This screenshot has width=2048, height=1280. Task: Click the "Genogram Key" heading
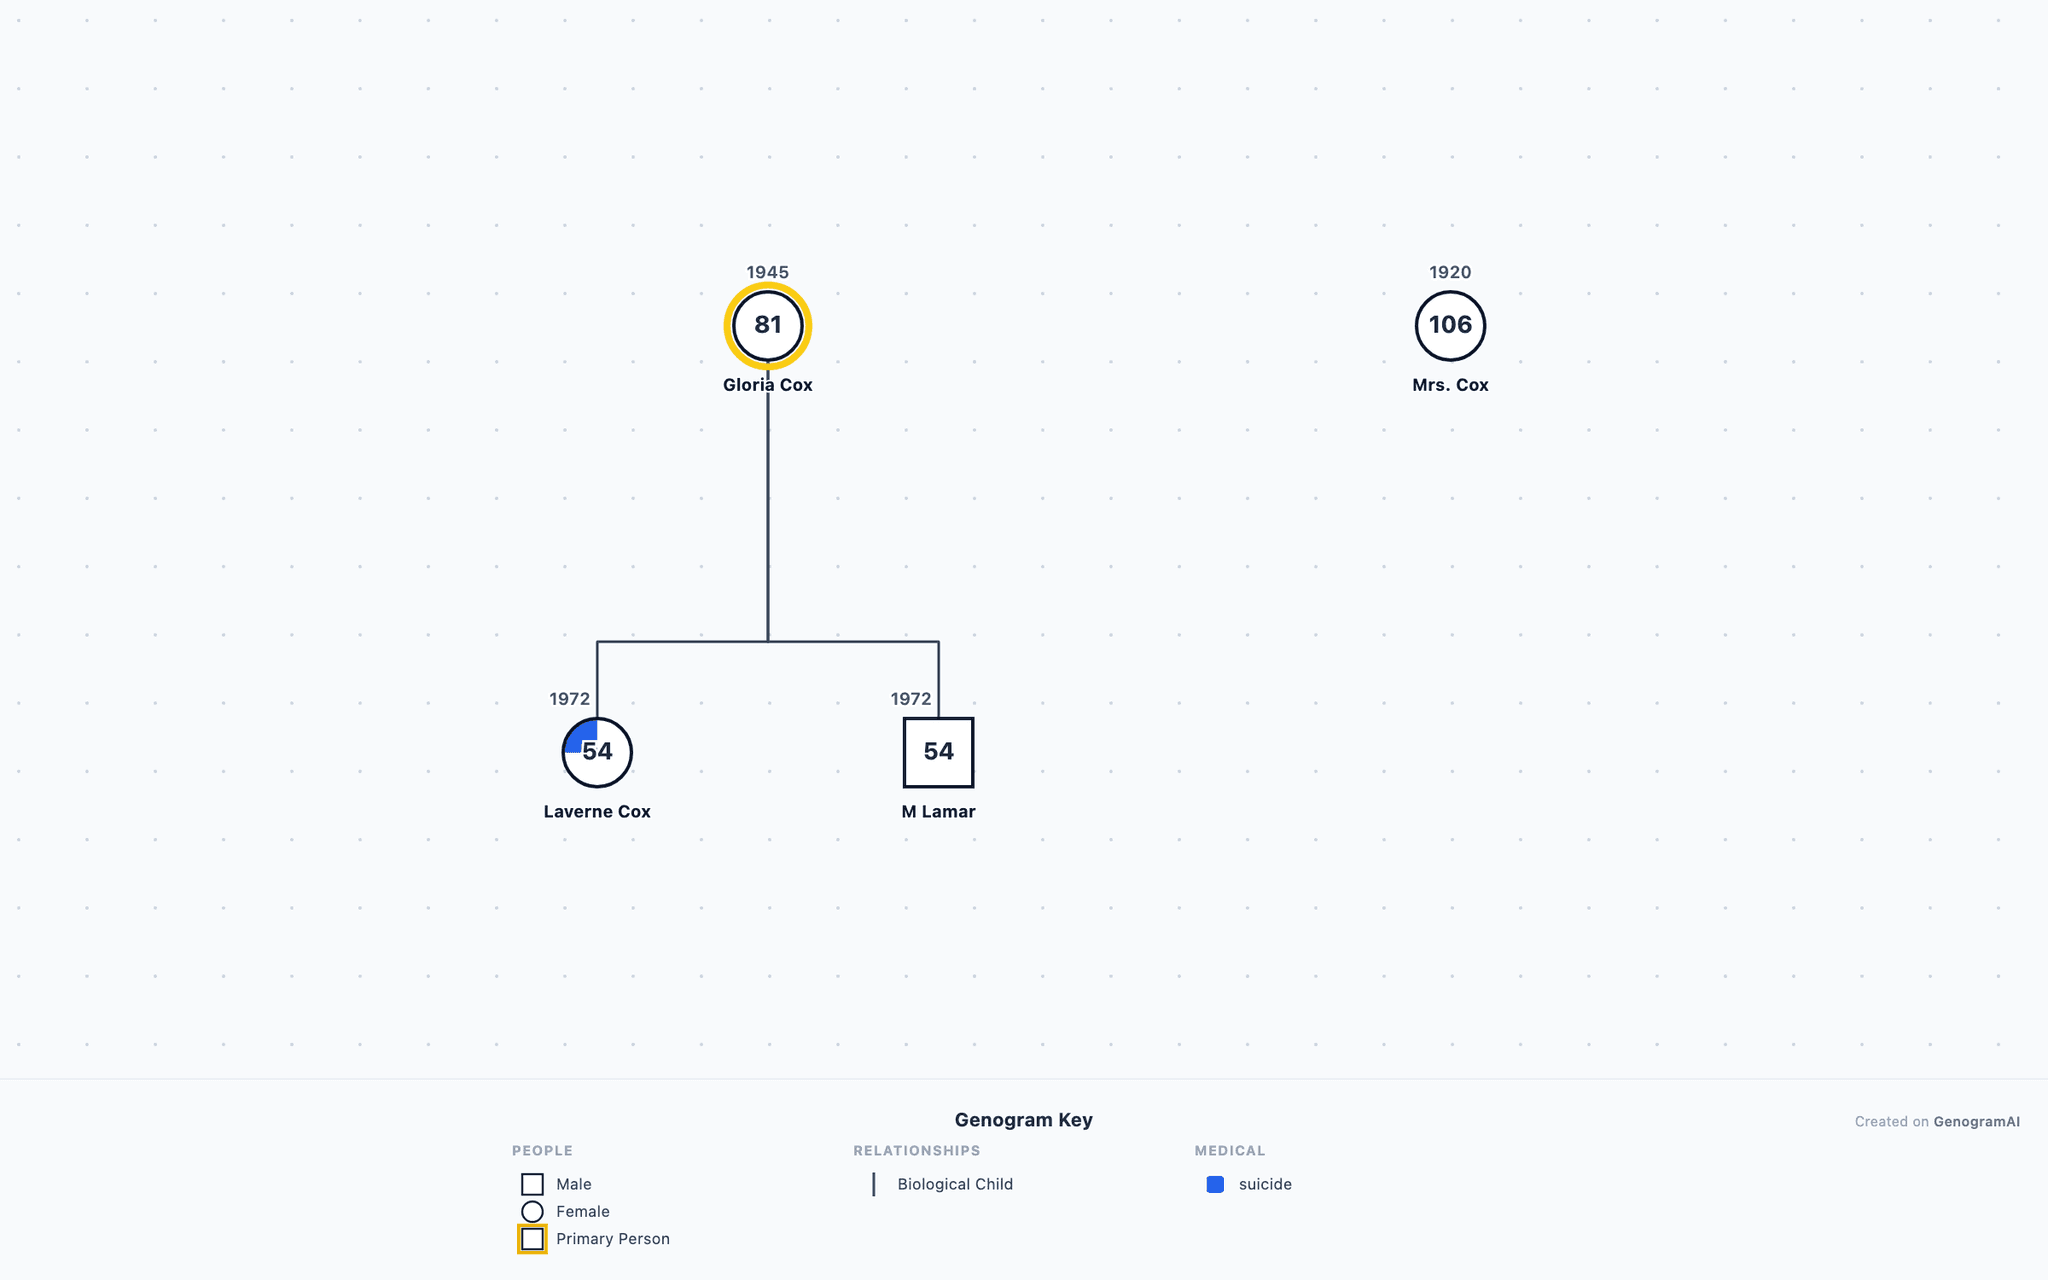[x=1023, y=1120]
